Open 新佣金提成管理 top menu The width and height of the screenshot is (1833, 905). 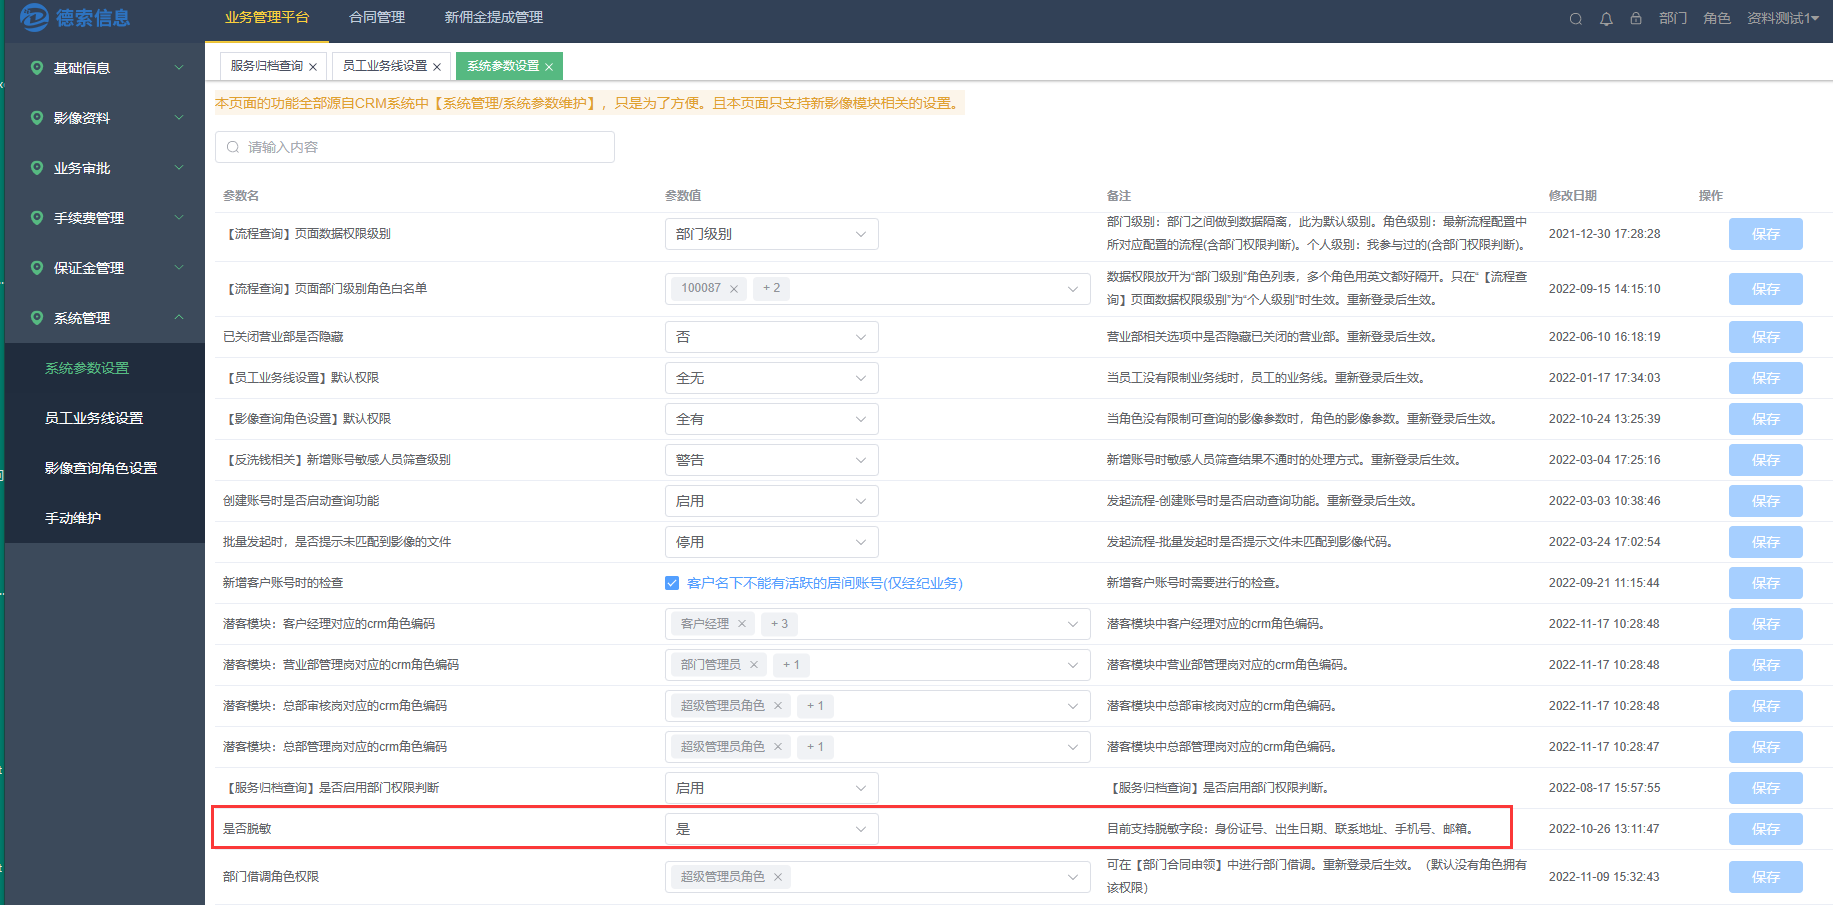494,18
